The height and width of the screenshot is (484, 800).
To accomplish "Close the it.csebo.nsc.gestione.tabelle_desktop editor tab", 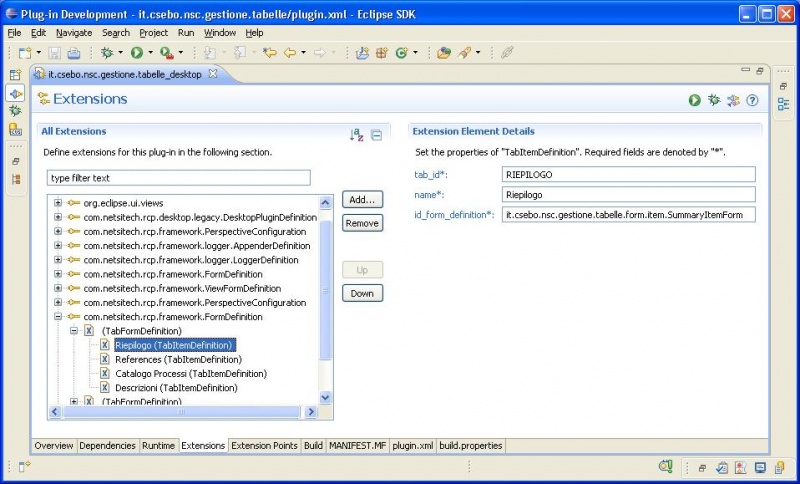I will click(x=212, y=75).
